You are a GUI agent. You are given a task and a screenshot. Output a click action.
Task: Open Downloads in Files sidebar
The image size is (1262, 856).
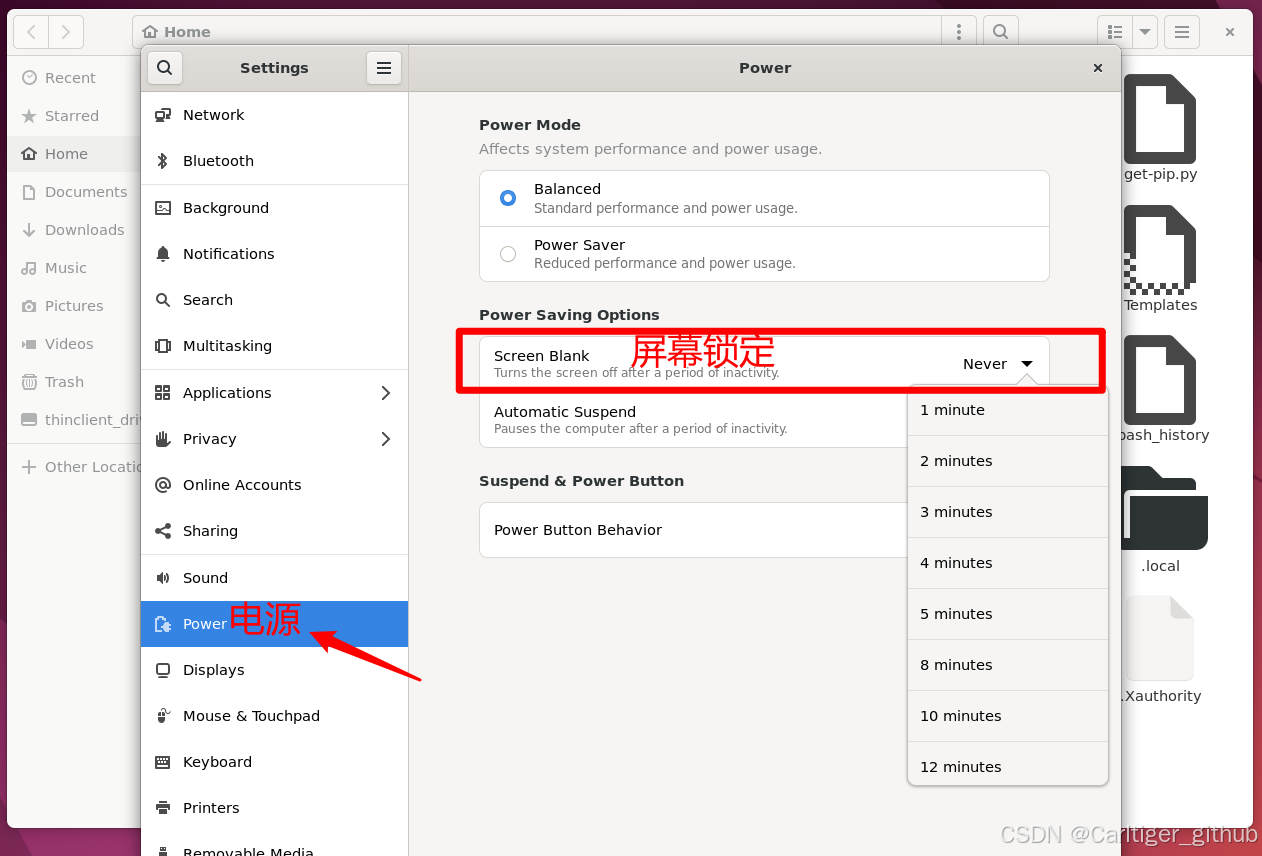coord(74,230)
